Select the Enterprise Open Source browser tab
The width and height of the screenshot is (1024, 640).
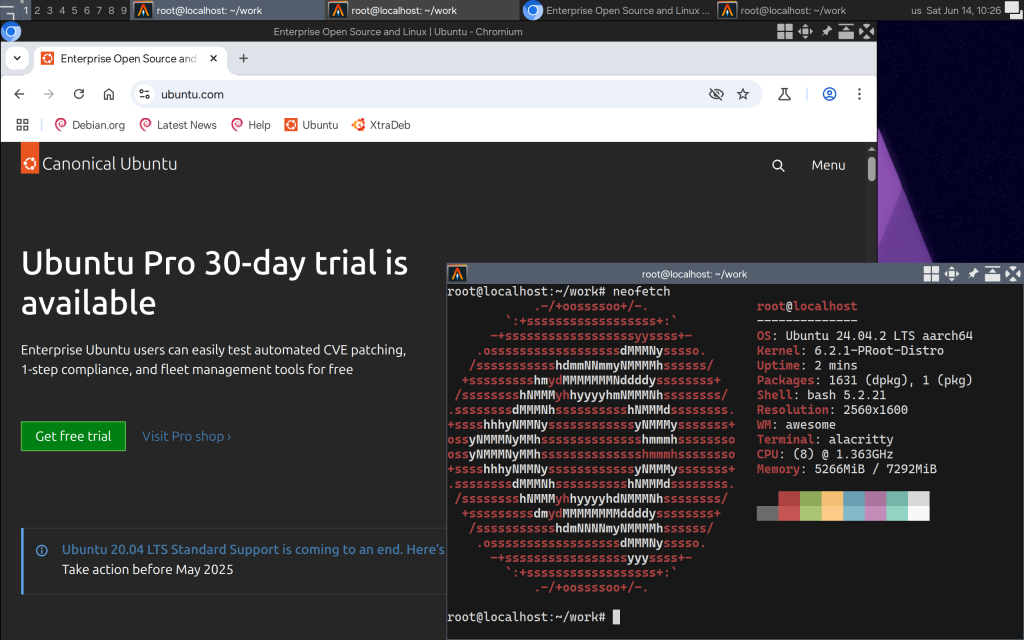[129, 58]
